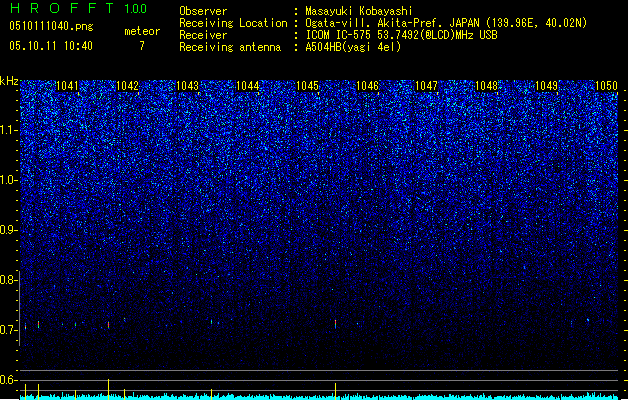The height and width of the screenshot is (400, 629).
Task: Click the 0.9 kHz frequency label
Action: click(8, 230)
